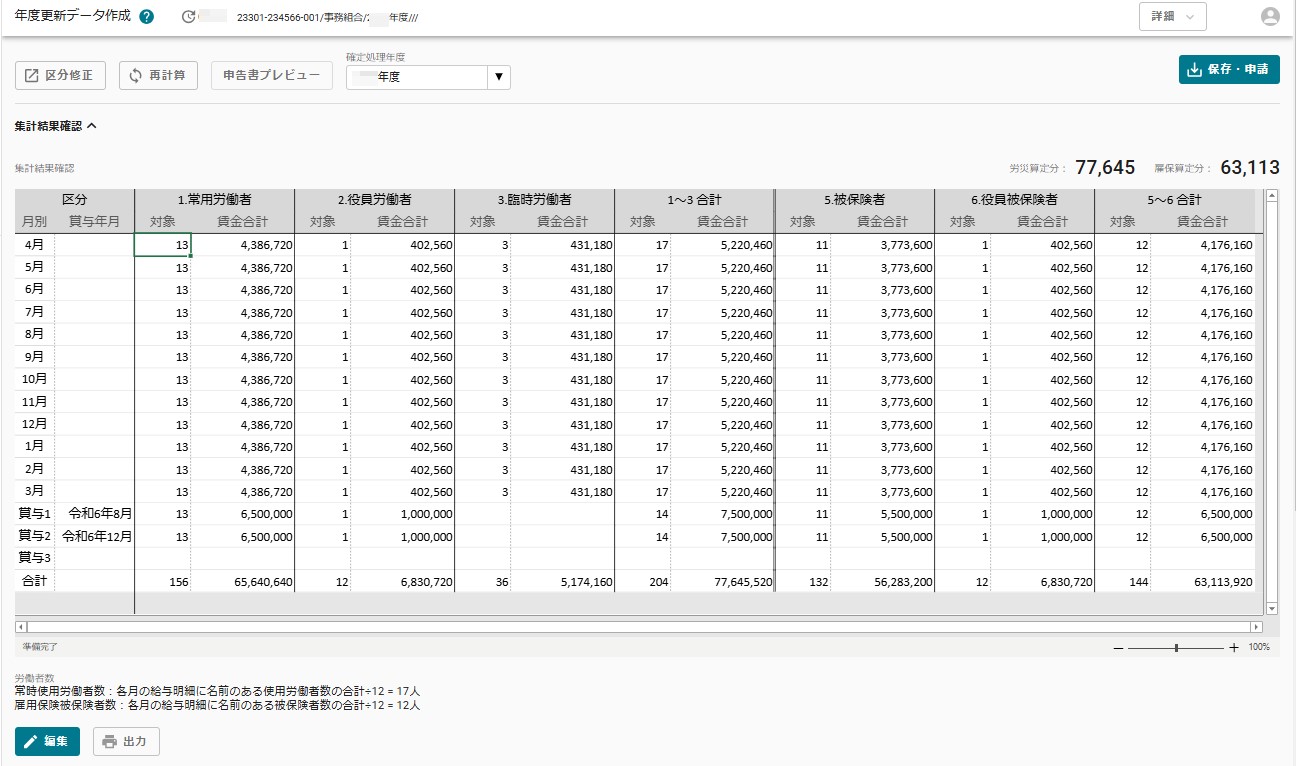
Task: Click total 65,640,640 cell
Action: (243, 581)
